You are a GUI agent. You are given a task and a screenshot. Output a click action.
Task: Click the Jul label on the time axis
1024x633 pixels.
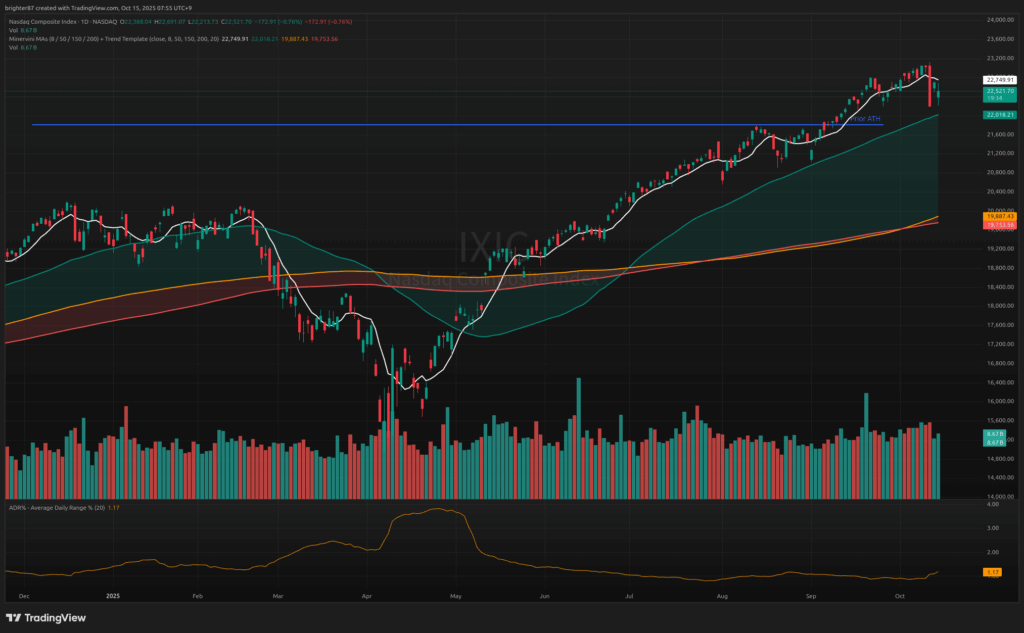pyautogui.click(x=630, y=594)
